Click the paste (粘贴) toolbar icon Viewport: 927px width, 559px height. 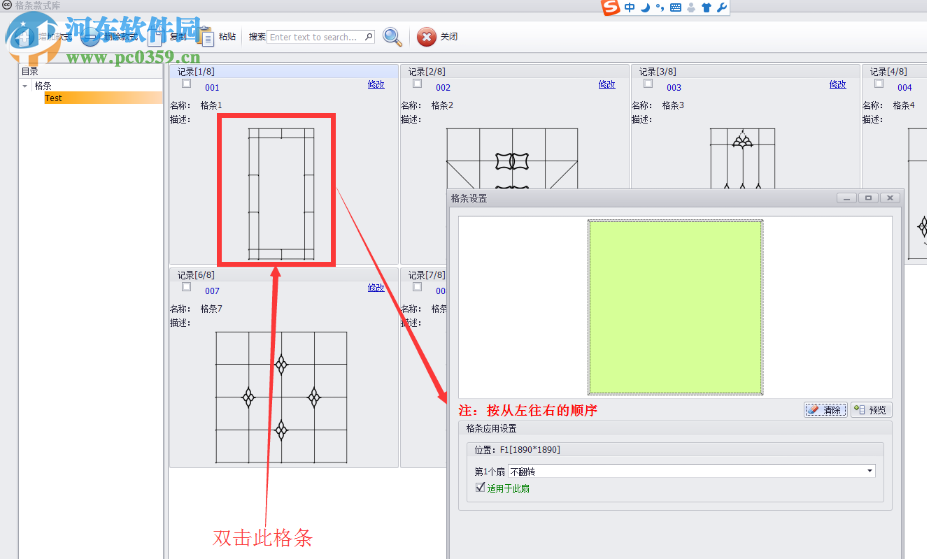[206, 37]
